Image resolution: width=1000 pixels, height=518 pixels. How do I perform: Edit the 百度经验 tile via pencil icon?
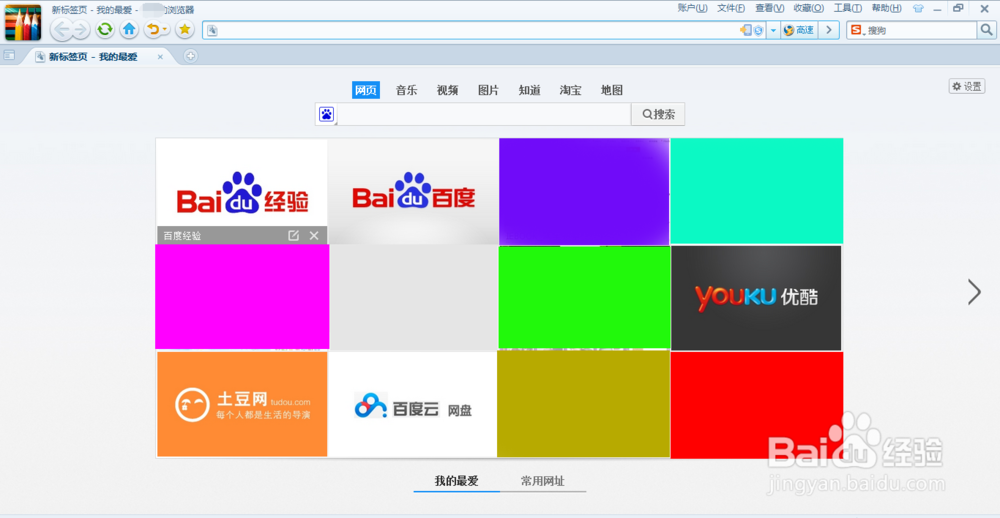tap(293, 235)
